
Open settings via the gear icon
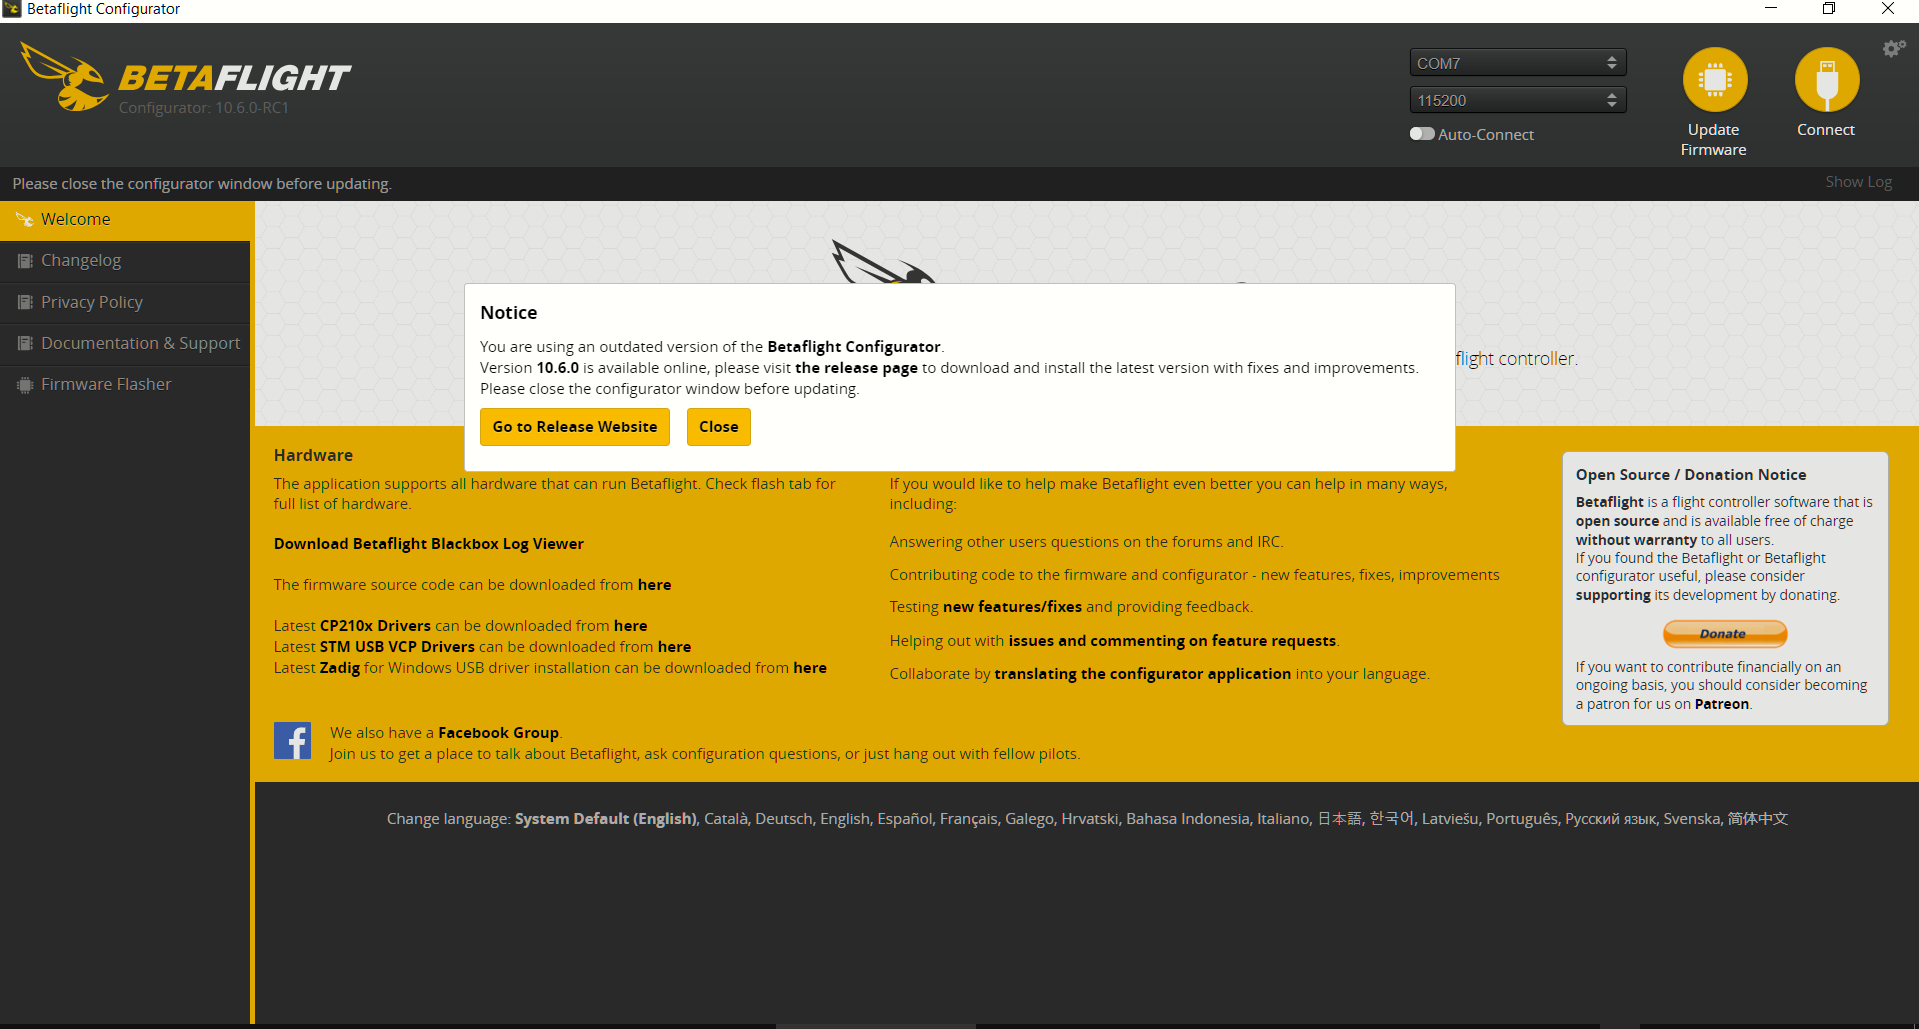[1893, 49]
